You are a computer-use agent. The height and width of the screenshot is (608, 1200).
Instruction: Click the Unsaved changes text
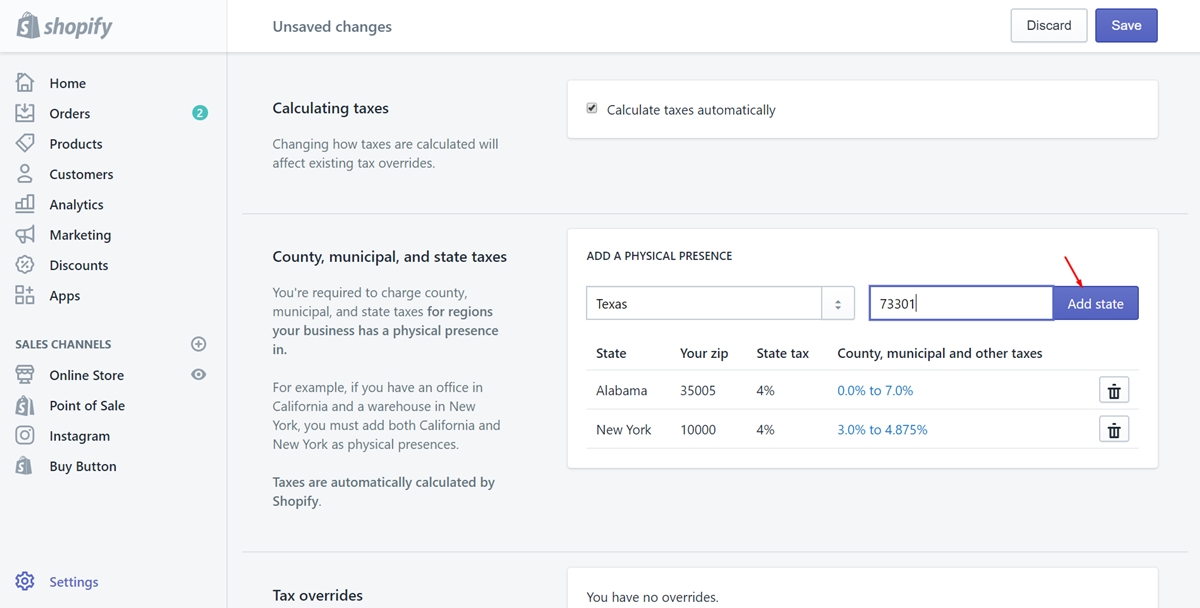[332, 27]
